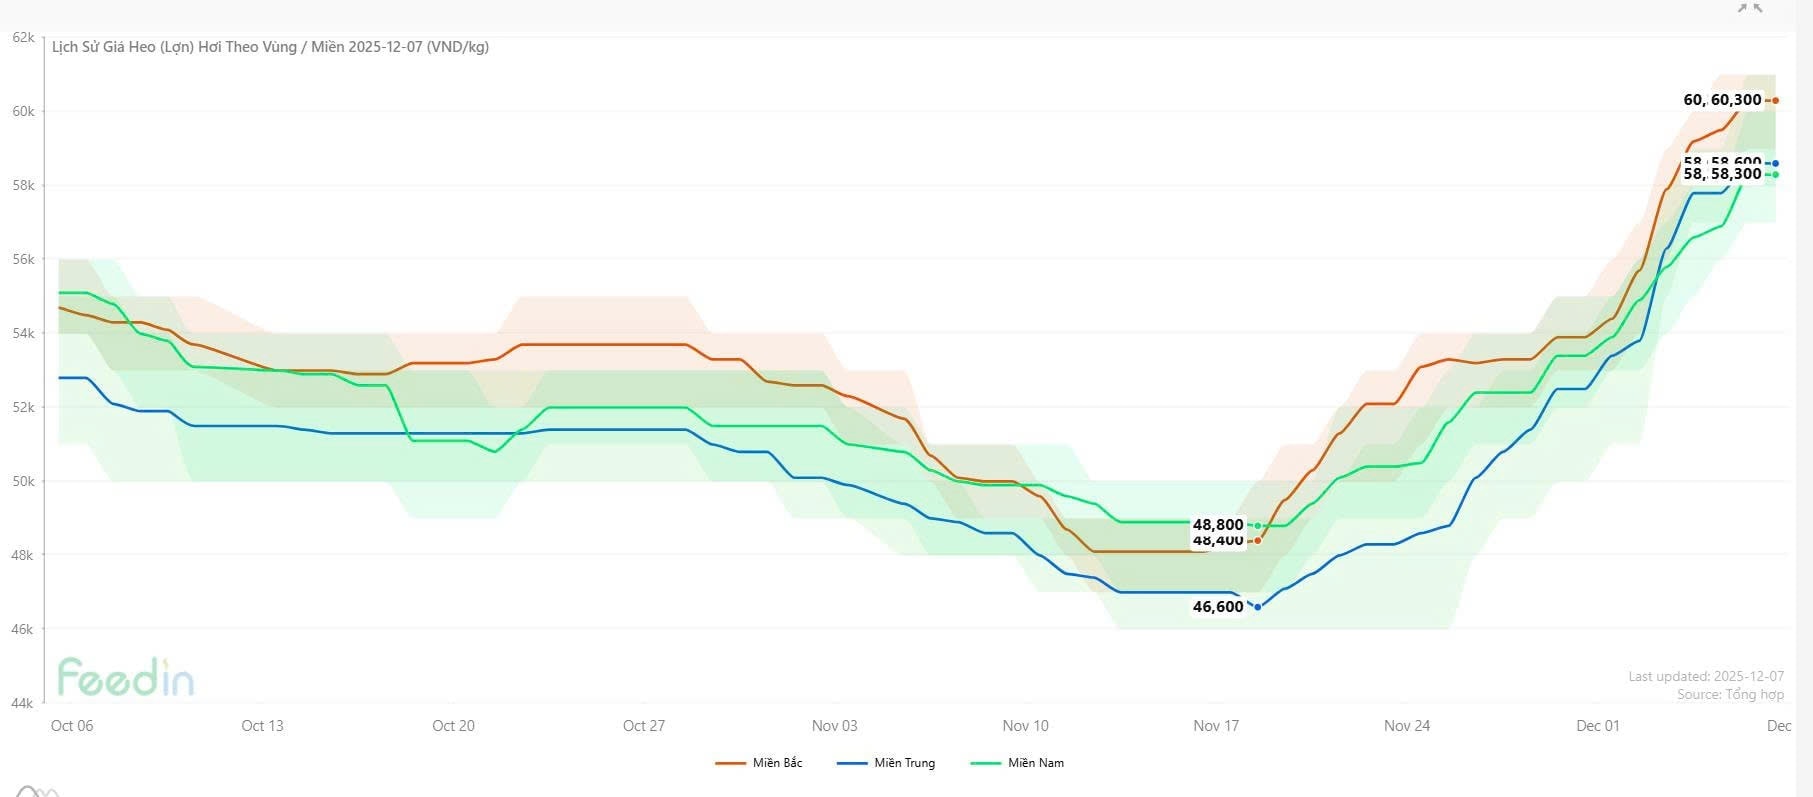This screenshot has height=797, width=1813.
Task: Click the Feedin logo watermark
Action: click(x=126, y=677)
